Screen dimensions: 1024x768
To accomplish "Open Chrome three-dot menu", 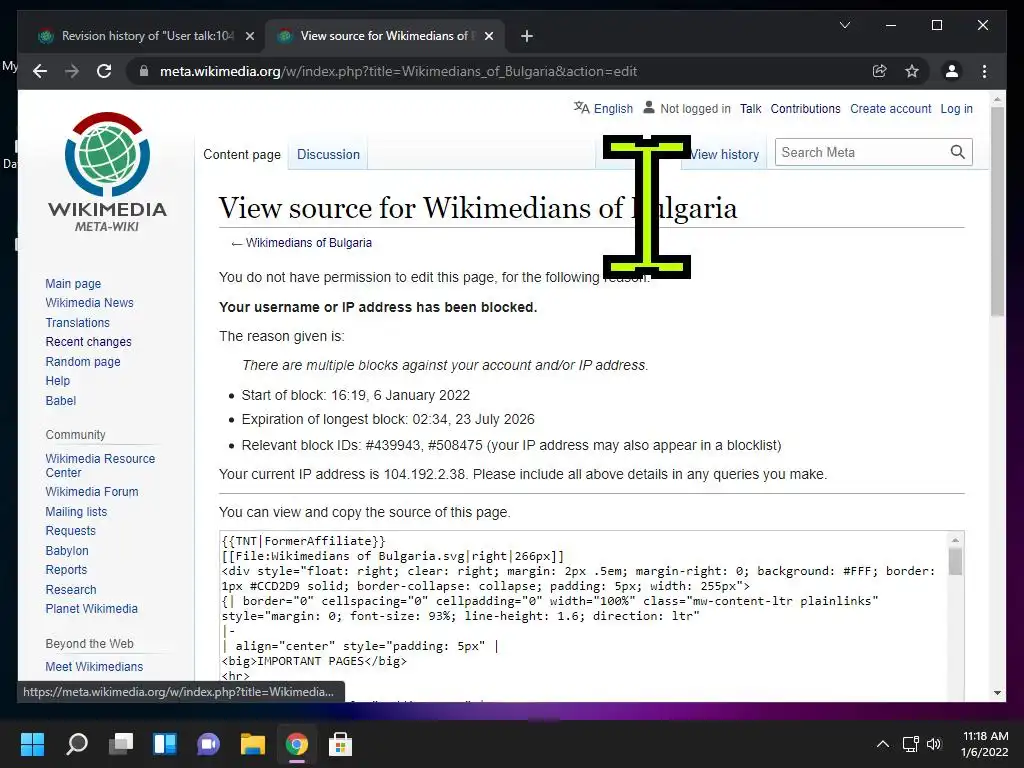I will 984,71.
